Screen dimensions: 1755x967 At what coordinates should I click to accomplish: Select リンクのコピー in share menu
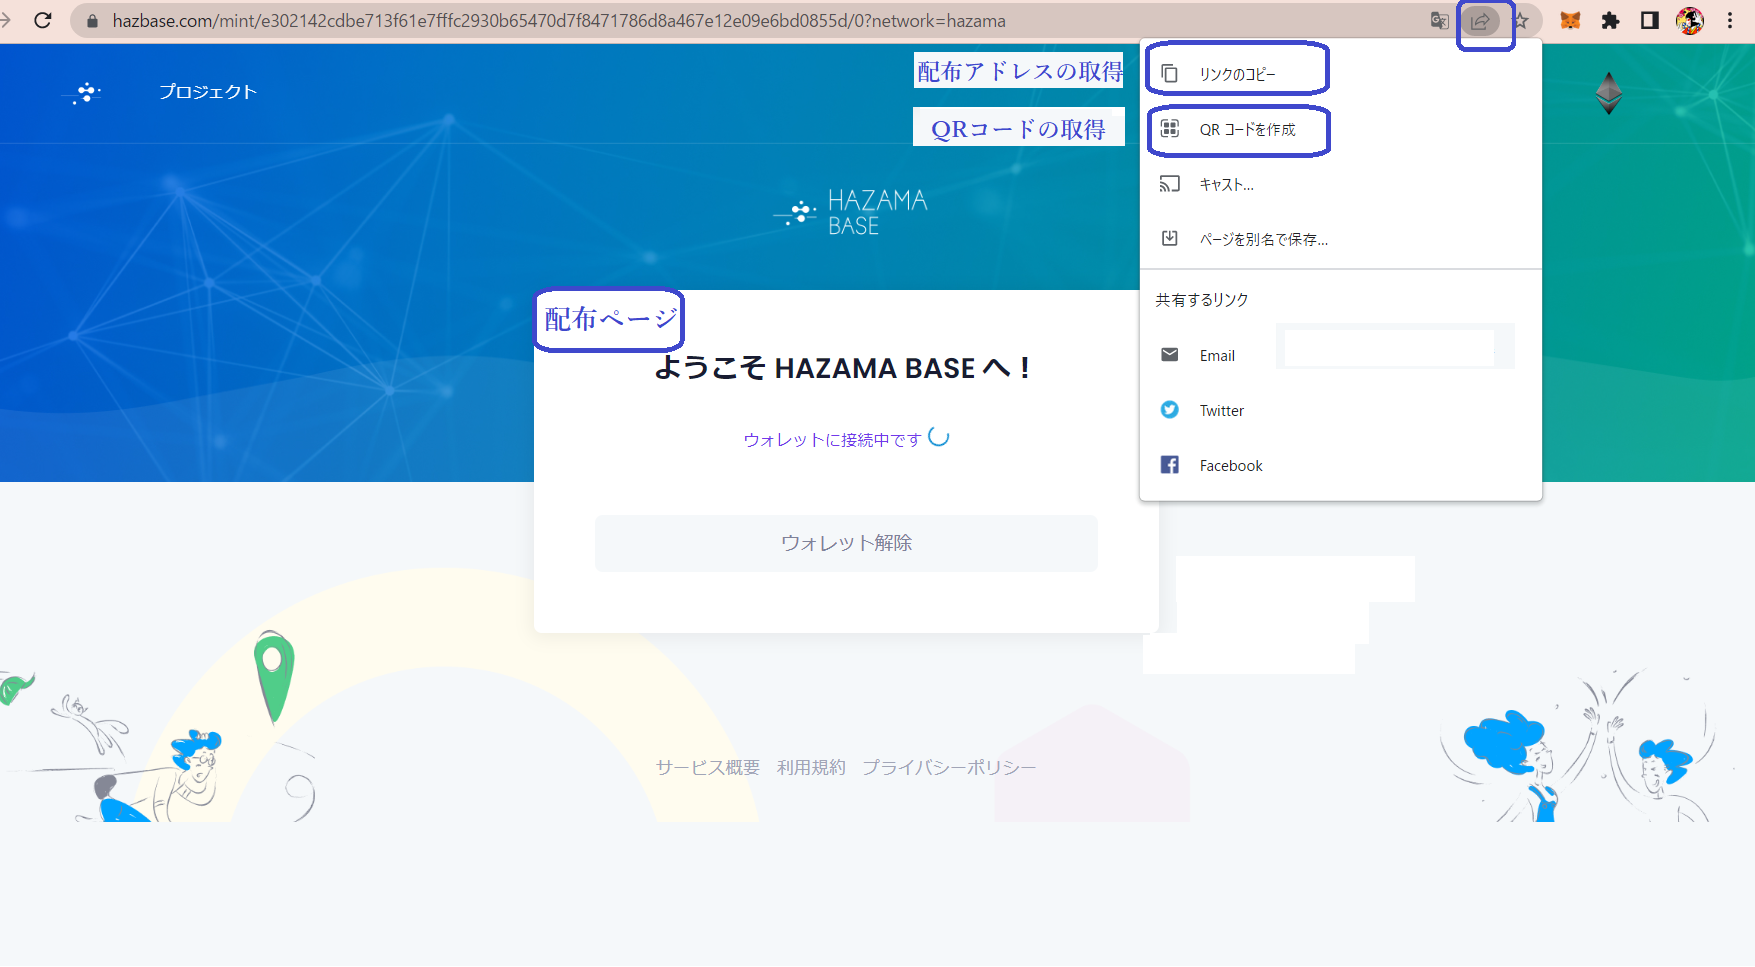[1341, 74]
